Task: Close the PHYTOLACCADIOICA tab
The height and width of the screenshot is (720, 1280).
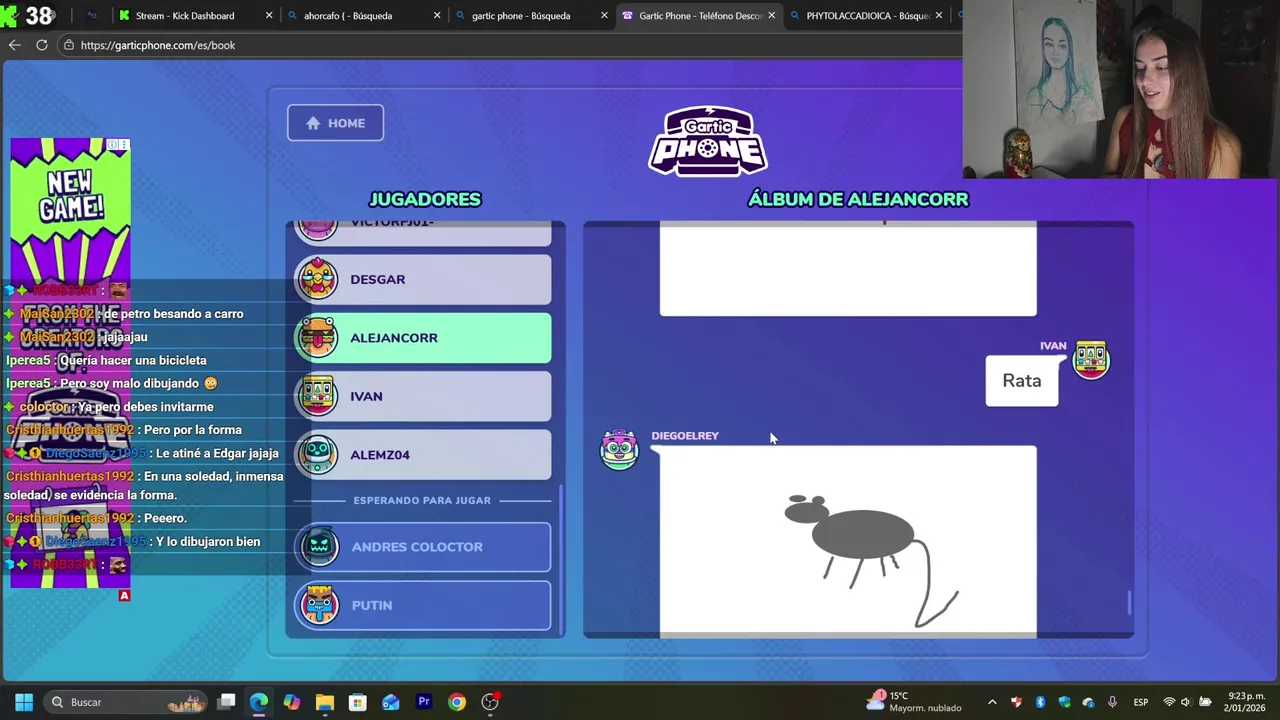Action: [939, 16]
